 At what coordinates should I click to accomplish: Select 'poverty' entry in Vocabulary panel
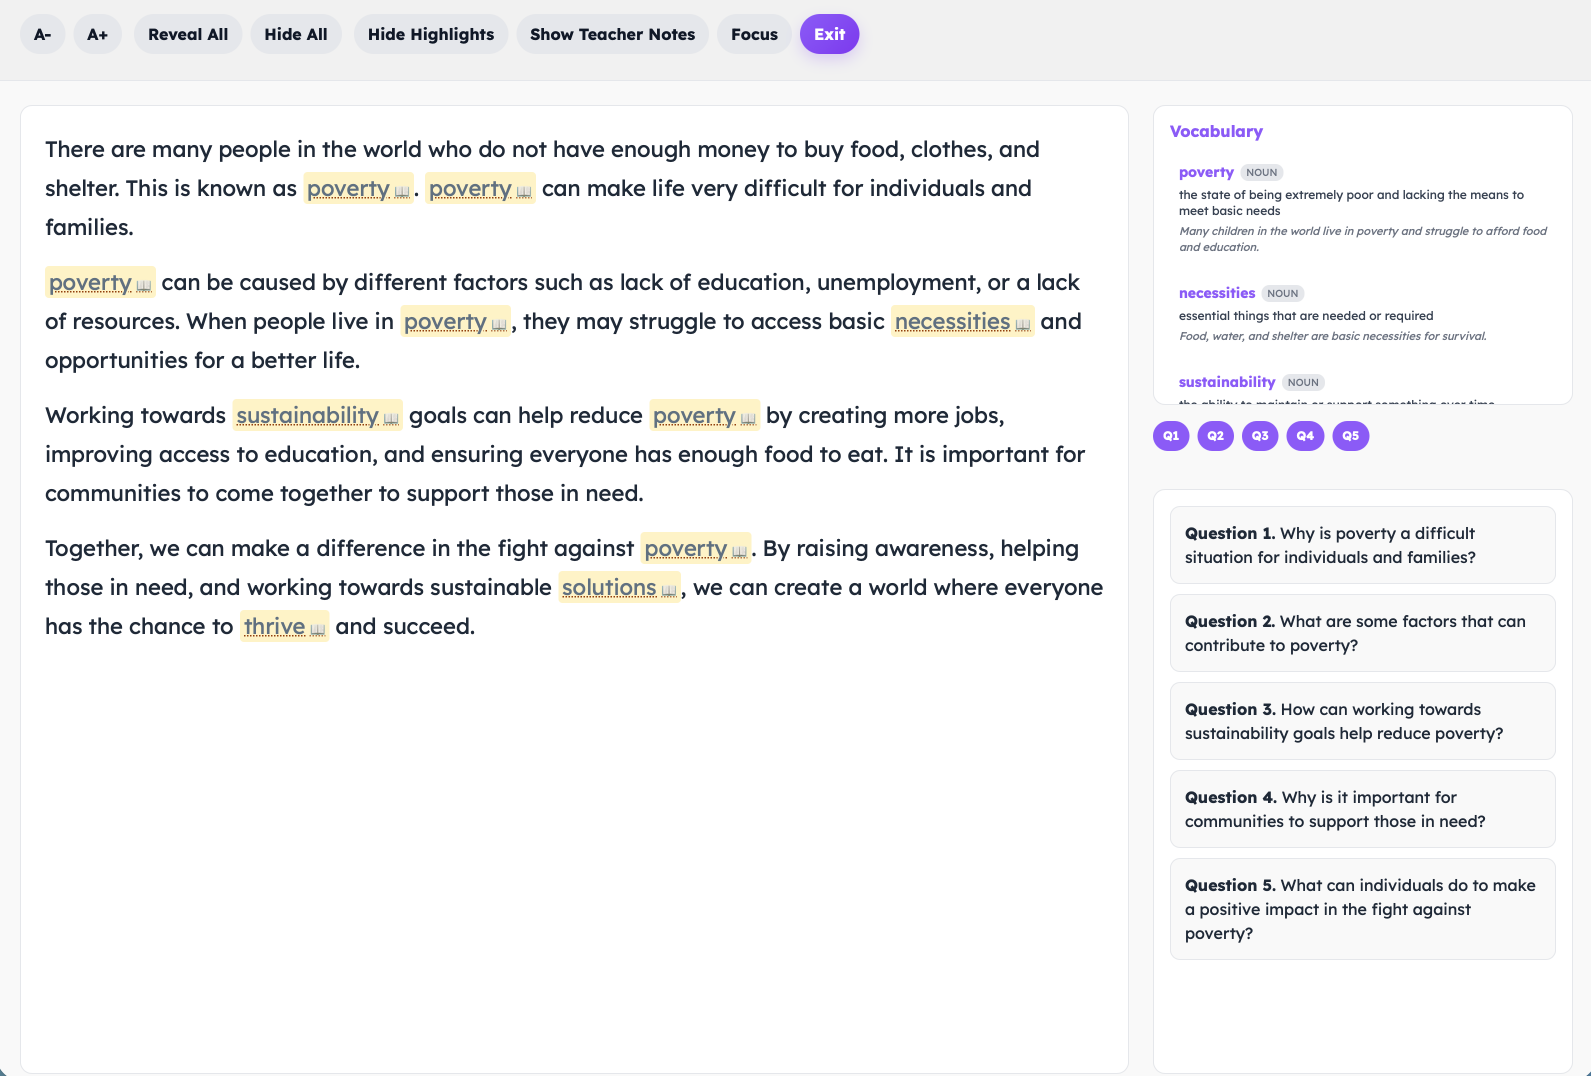[1206, 172]
